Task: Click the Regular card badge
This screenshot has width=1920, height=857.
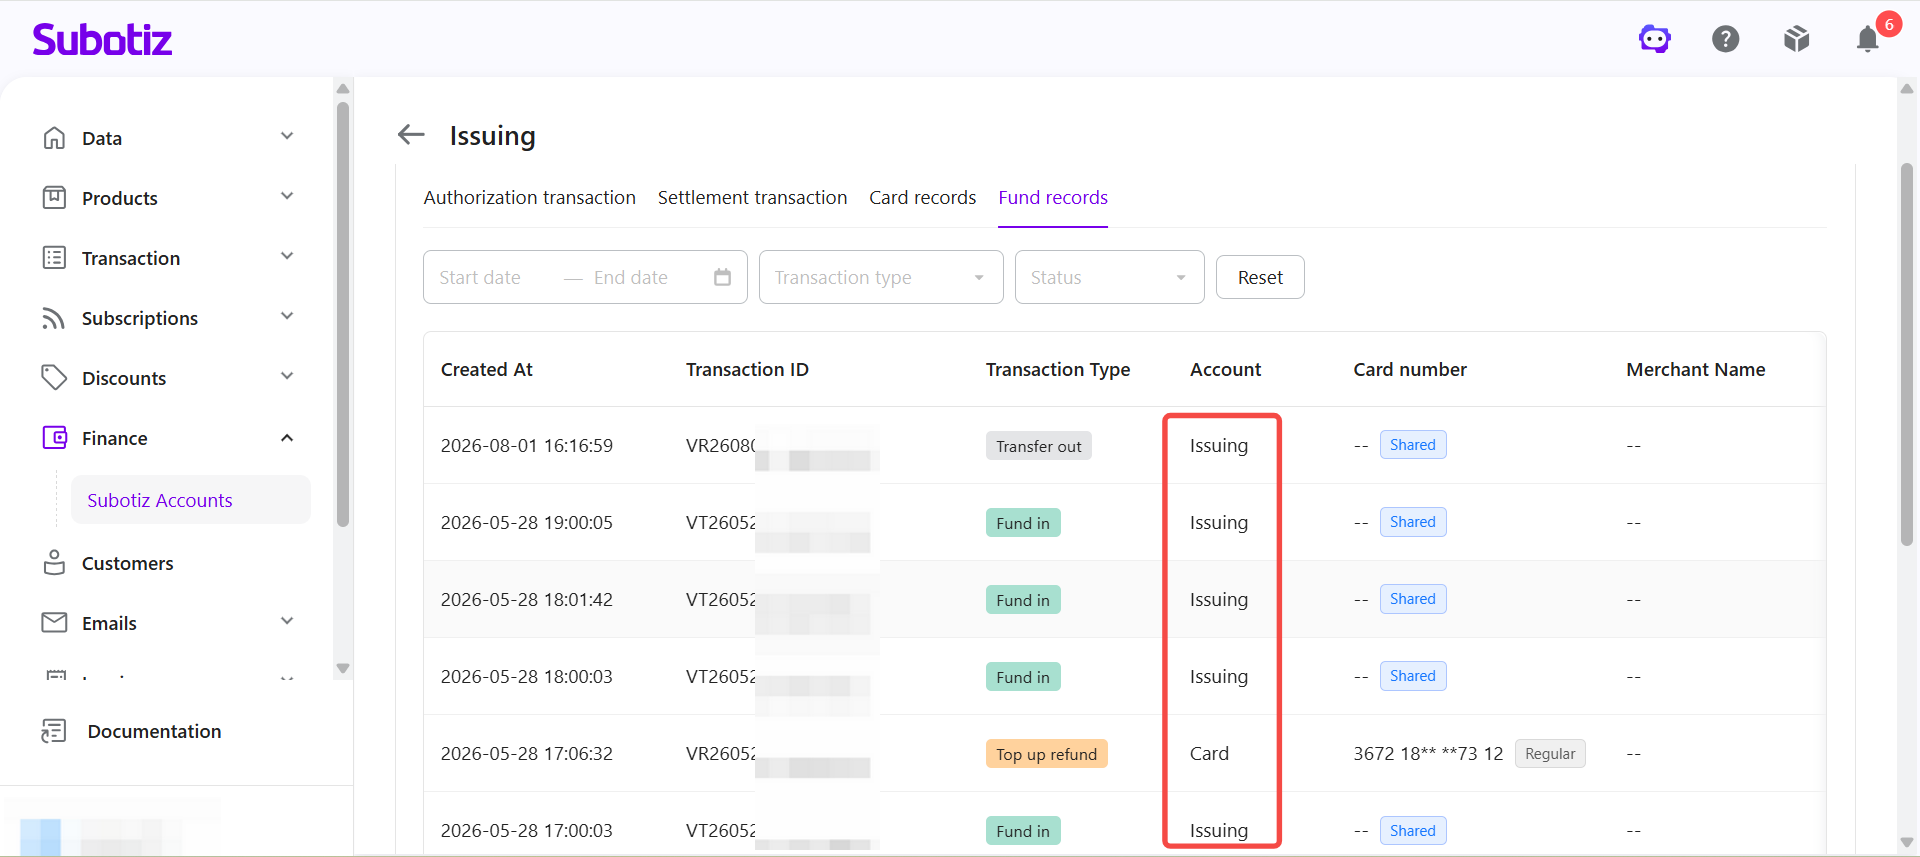Action: (1550, 754)
